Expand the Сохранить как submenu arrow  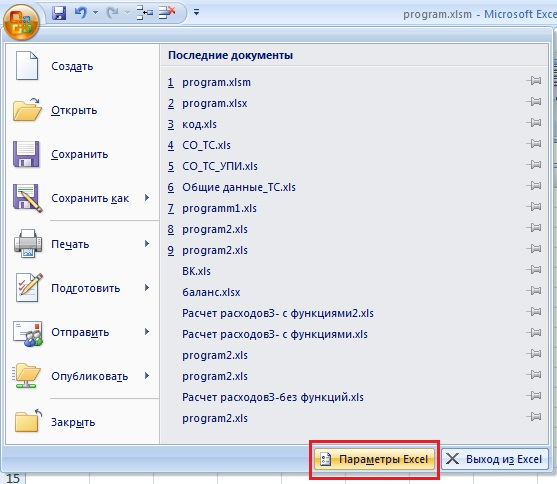[147, 198]
